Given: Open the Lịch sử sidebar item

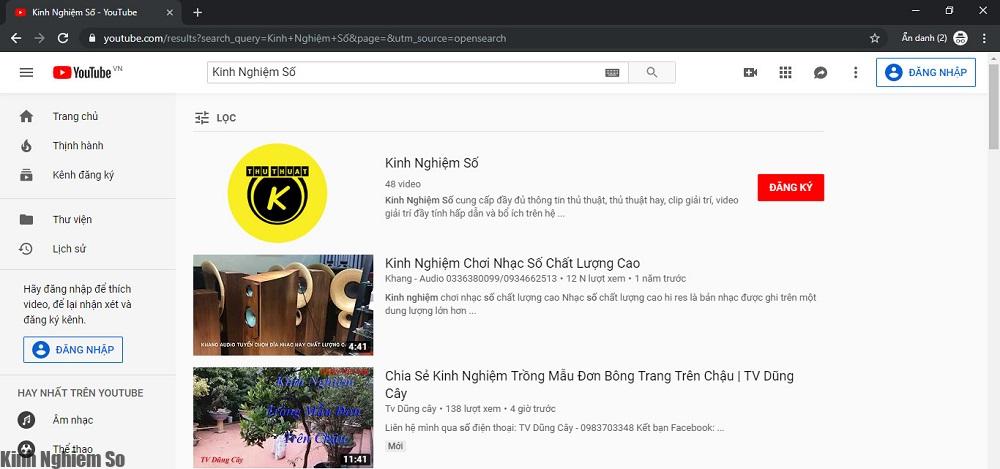Looking at the screenshot, I should (x=87, y=249).
